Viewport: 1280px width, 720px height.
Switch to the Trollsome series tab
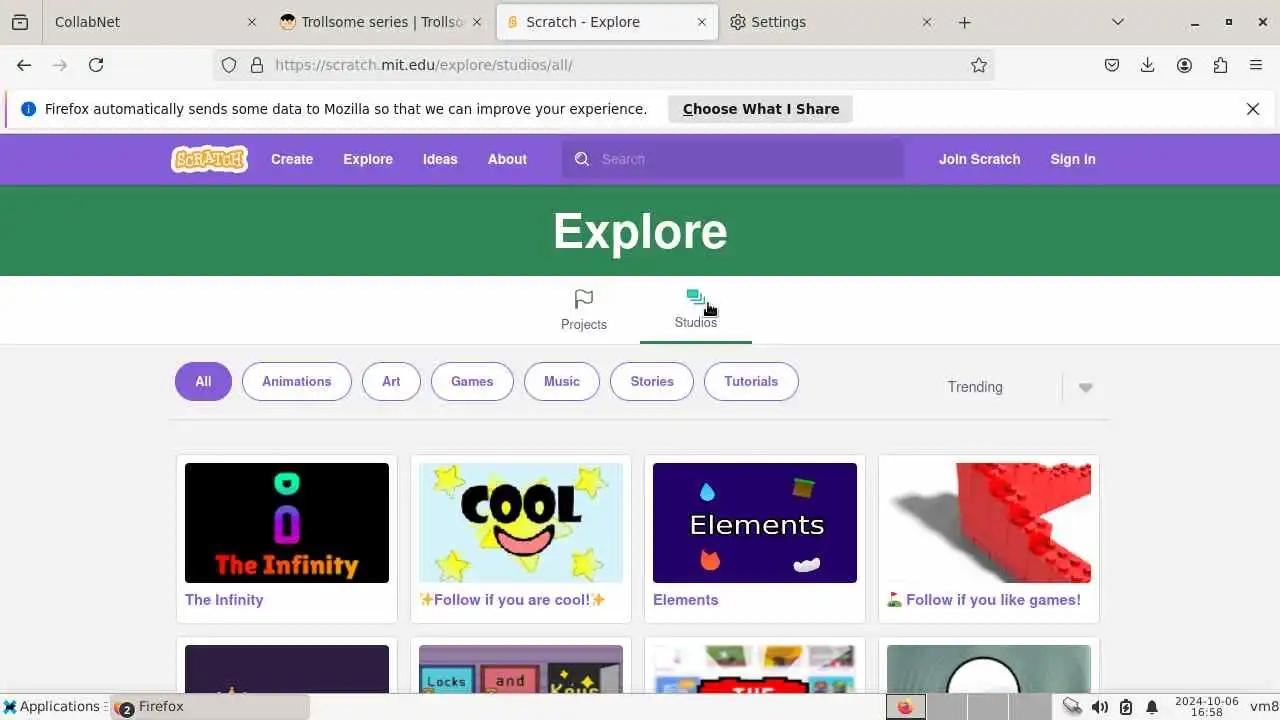(381, 22)
